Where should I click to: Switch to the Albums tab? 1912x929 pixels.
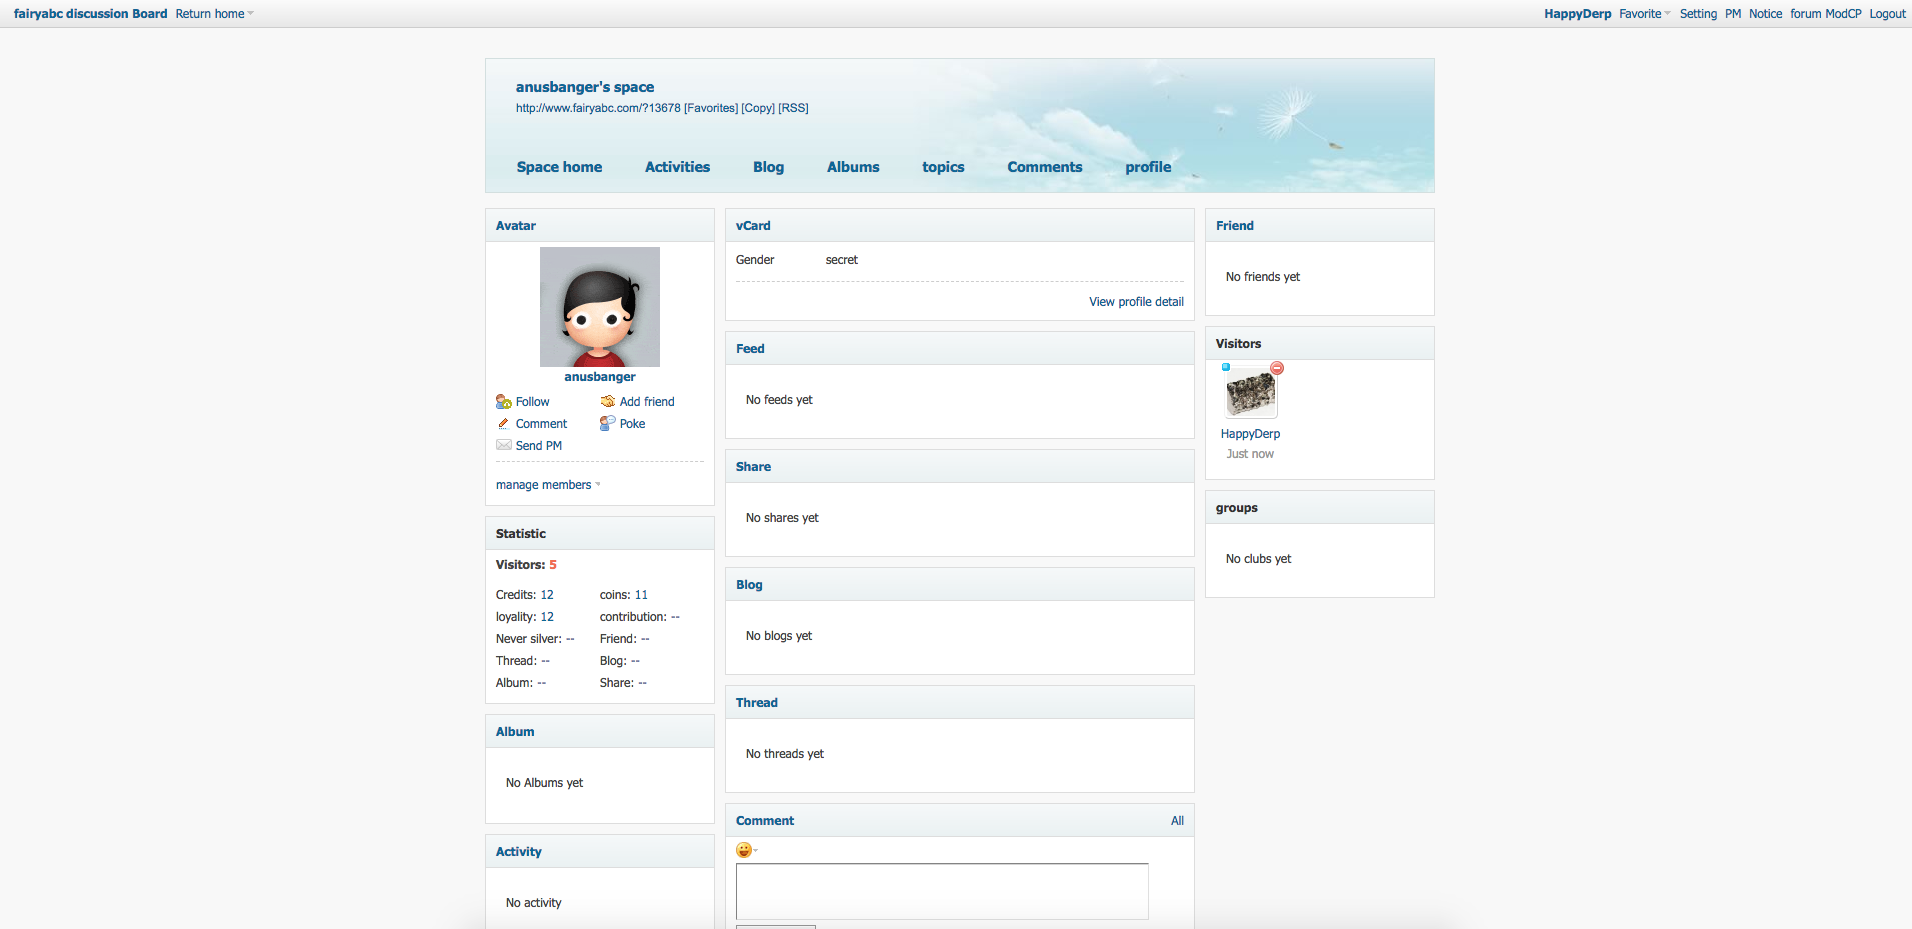click(853, 167)
